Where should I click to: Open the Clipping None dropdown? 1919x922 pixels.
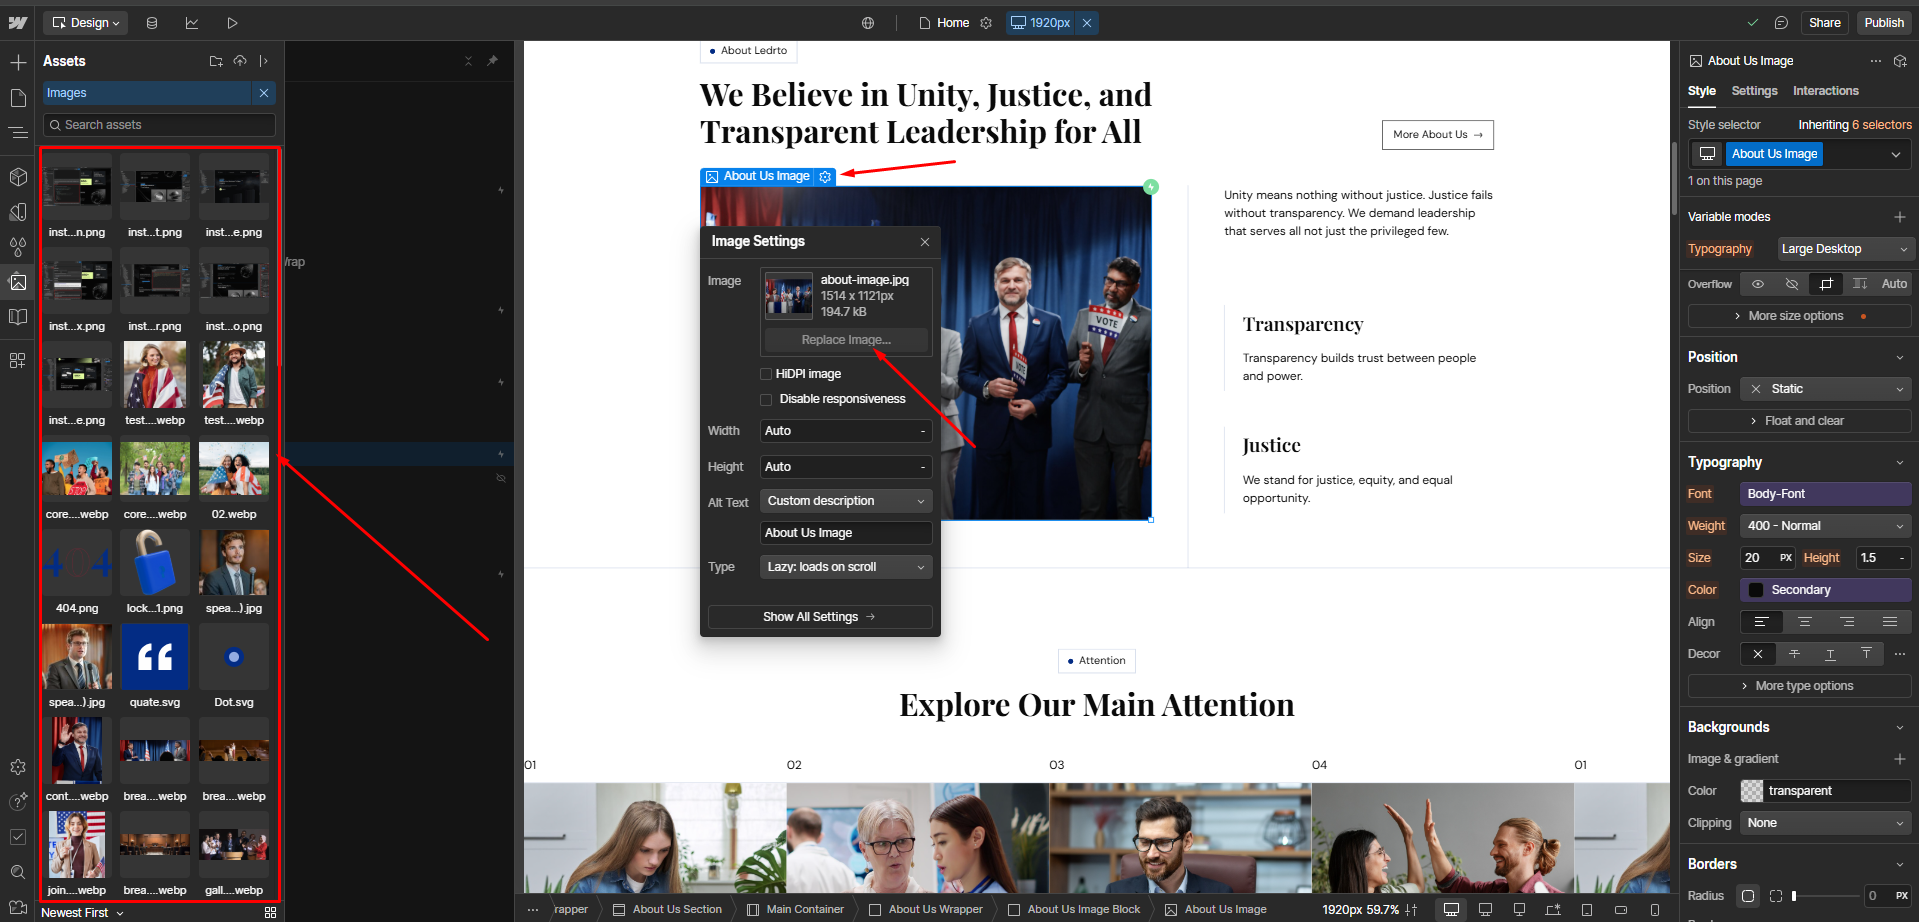pos(1825,823)
